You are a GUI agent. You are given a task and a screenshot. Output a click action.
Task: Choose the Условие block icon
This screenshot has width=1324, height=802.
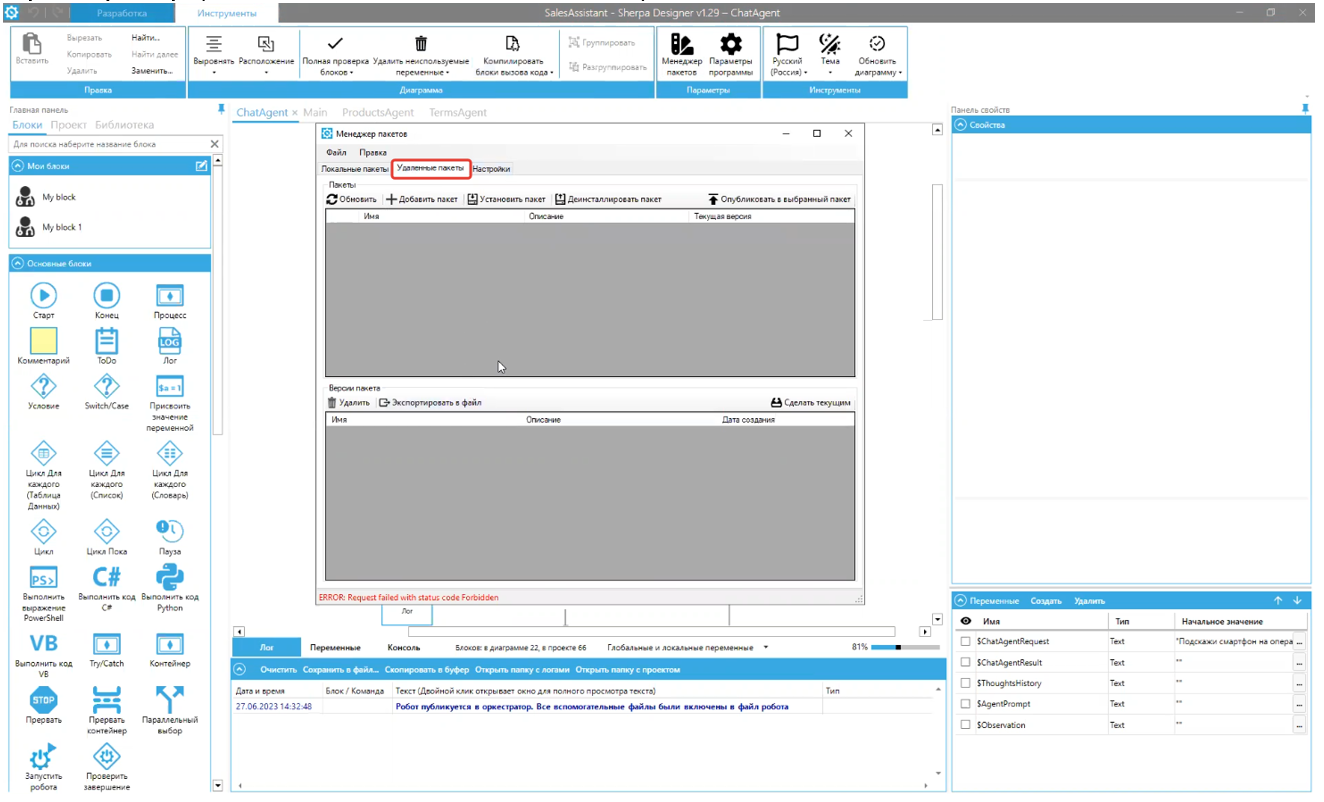[x=43, y=387]
